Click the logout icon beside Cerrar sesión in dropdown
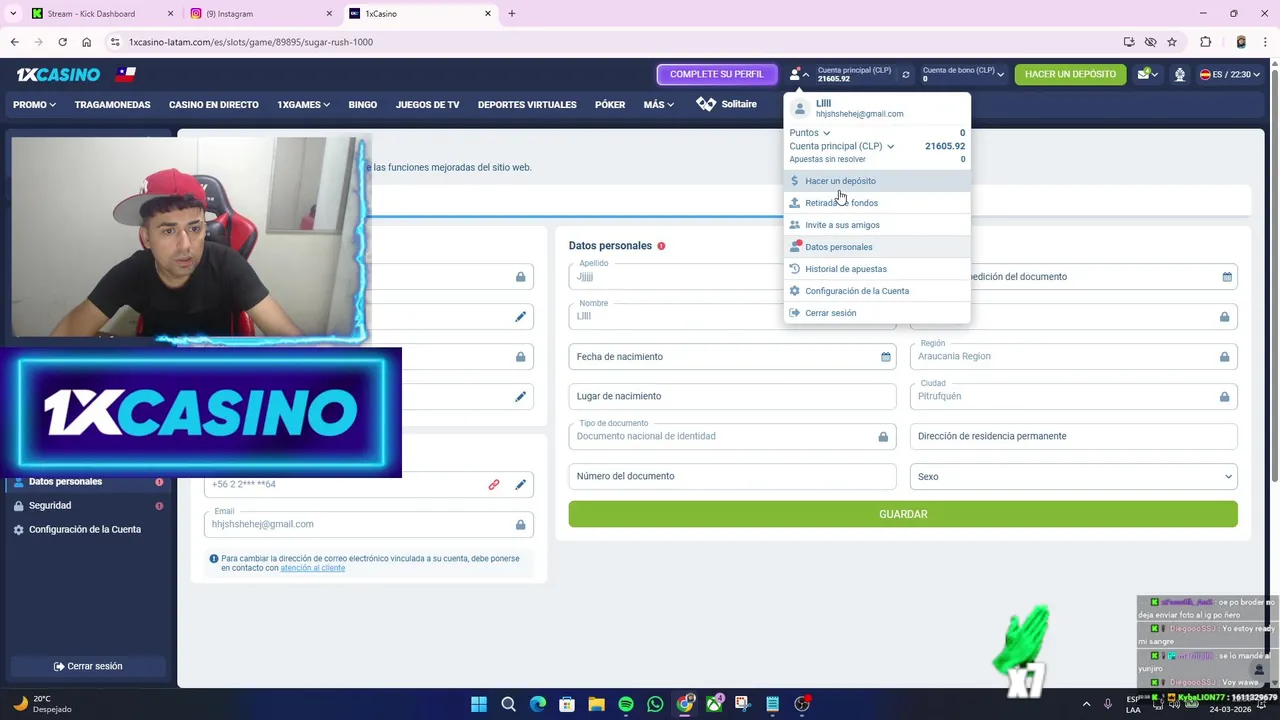Screen dimensions: 1280x720 click(795, 313)
